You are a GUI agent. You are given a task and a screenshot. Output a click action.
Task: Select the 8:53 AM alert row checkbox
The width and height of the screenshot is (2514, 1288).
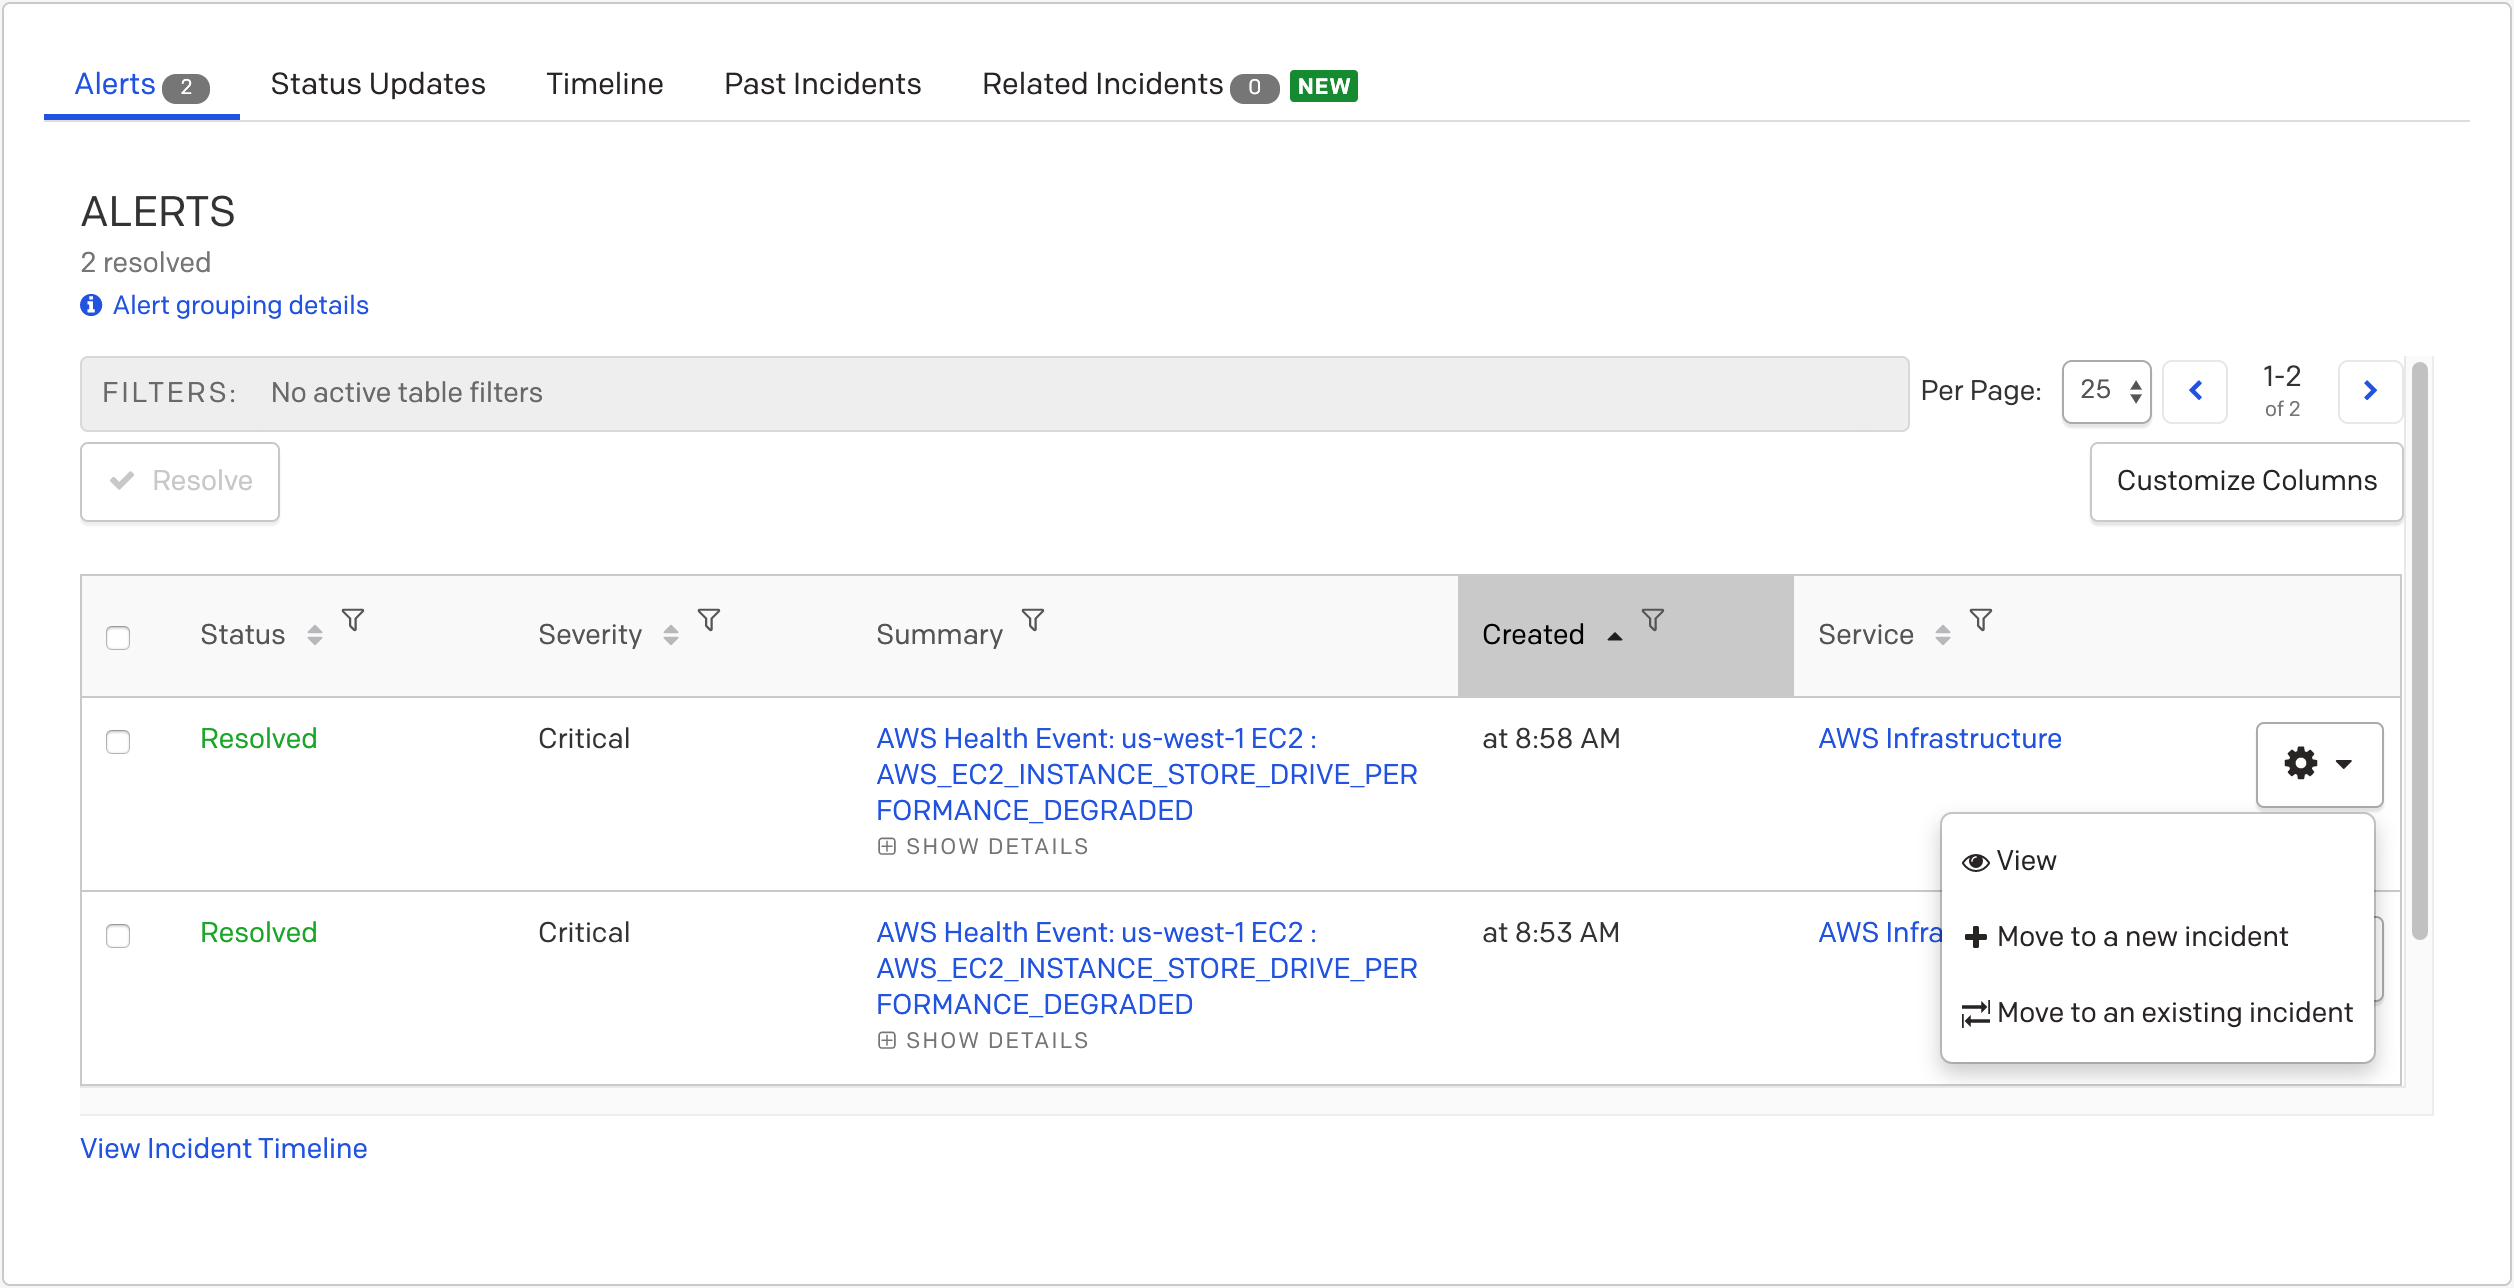pyautogui.click(x=118, y=935)
